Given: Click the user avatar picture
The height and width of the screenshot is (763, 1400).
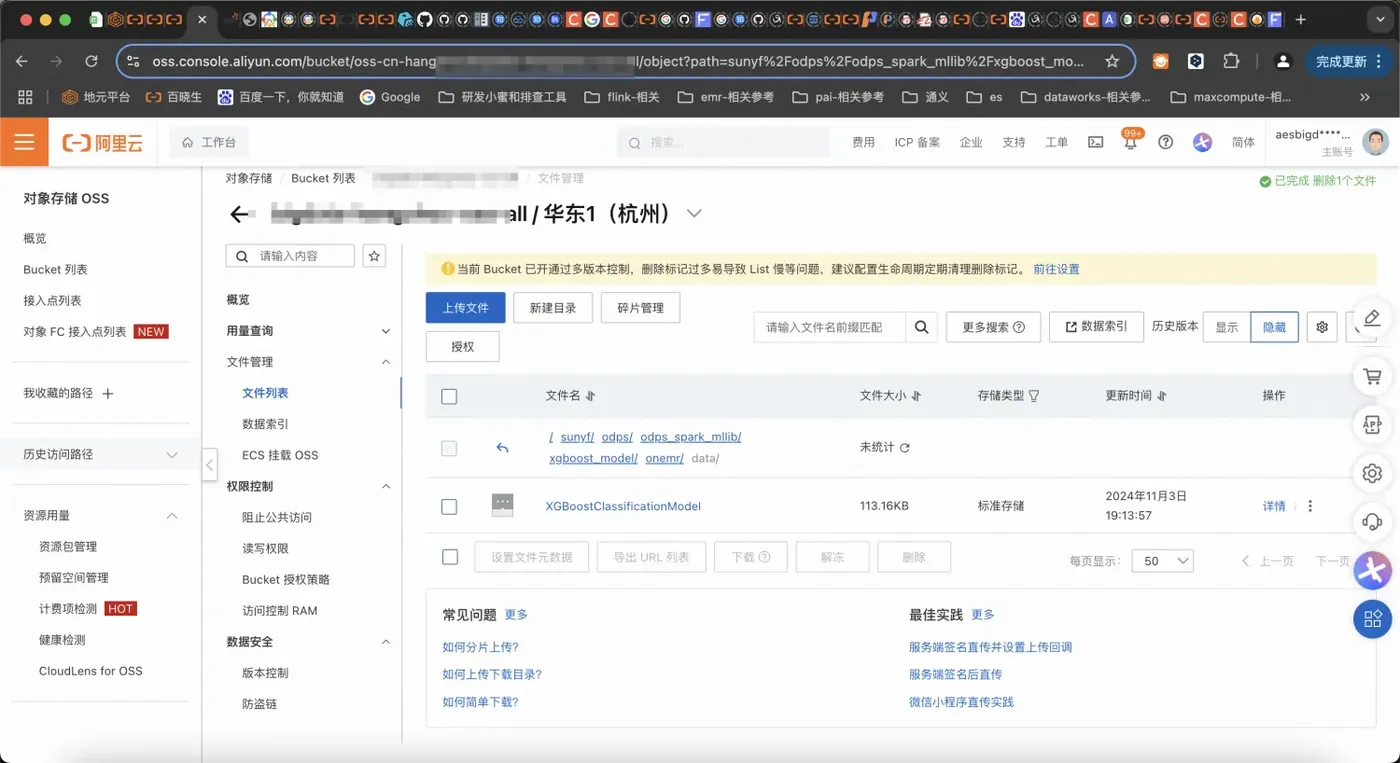Looking at the screenshot, I should click(x=1376, y=142).
